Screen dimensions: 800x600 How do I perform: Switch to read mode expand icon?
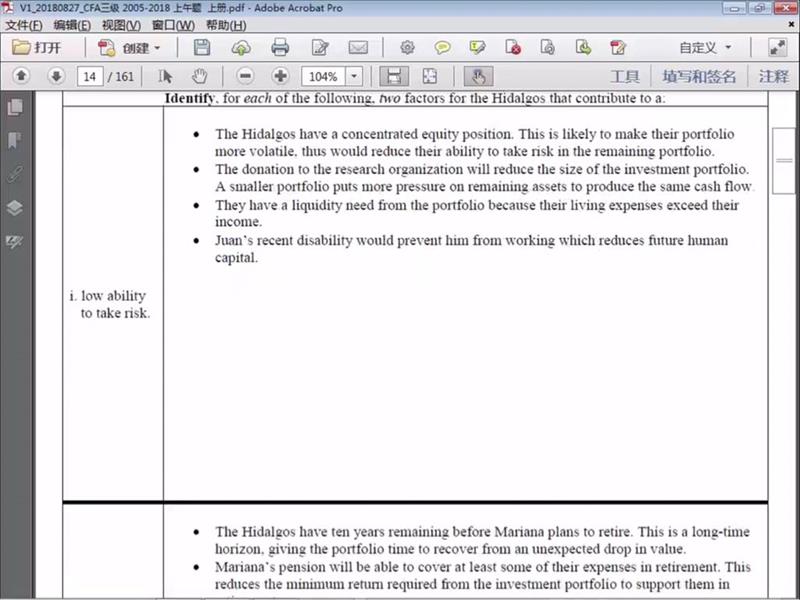778,48
